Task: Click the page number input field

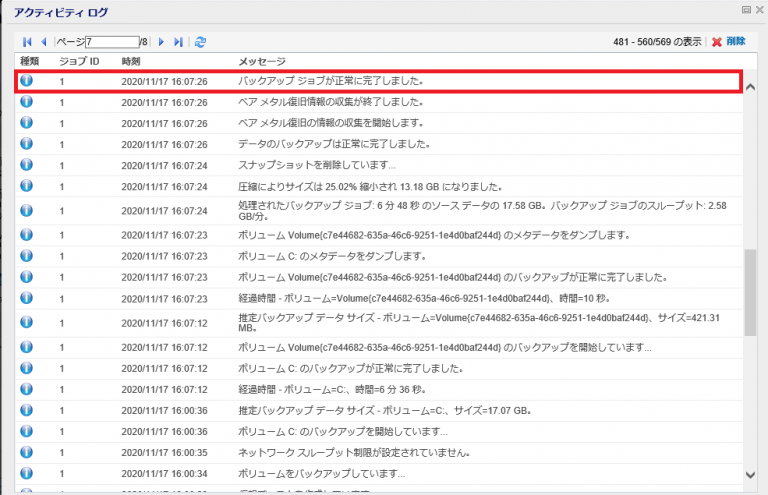Action: pos(111,42)
